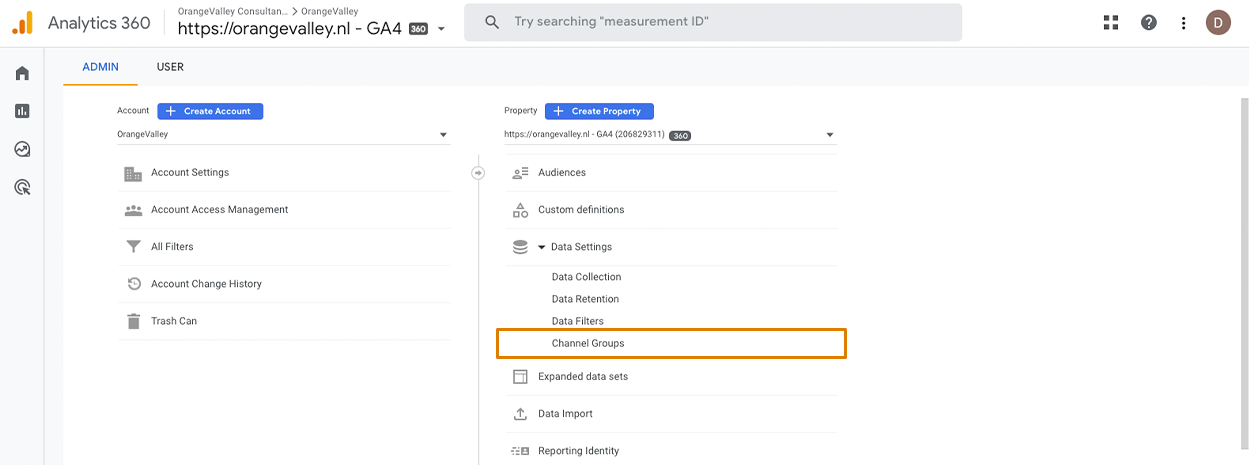1250x465 pixels.
Task: Open the Google apps grid icon
Action: (x=1111, y=22)
